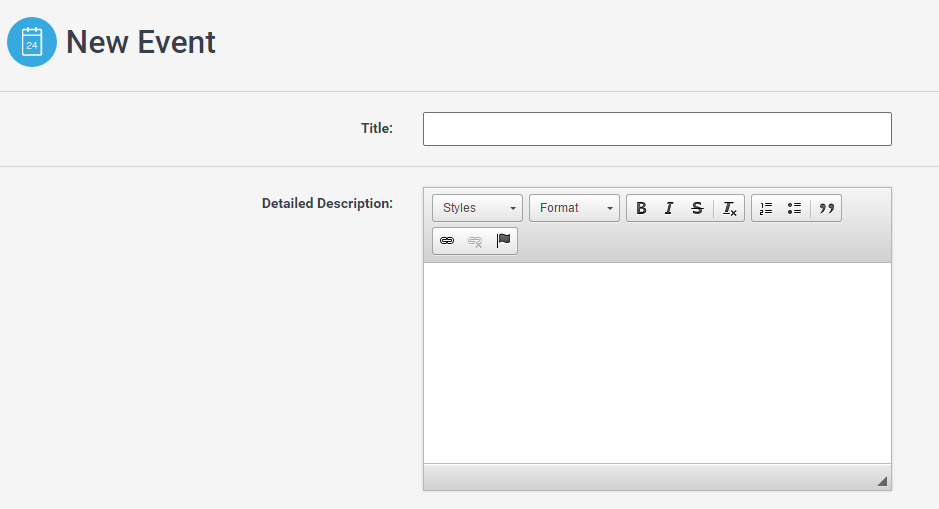Focus the Title input field
The image size is (939, 509).
coord(656,129)
